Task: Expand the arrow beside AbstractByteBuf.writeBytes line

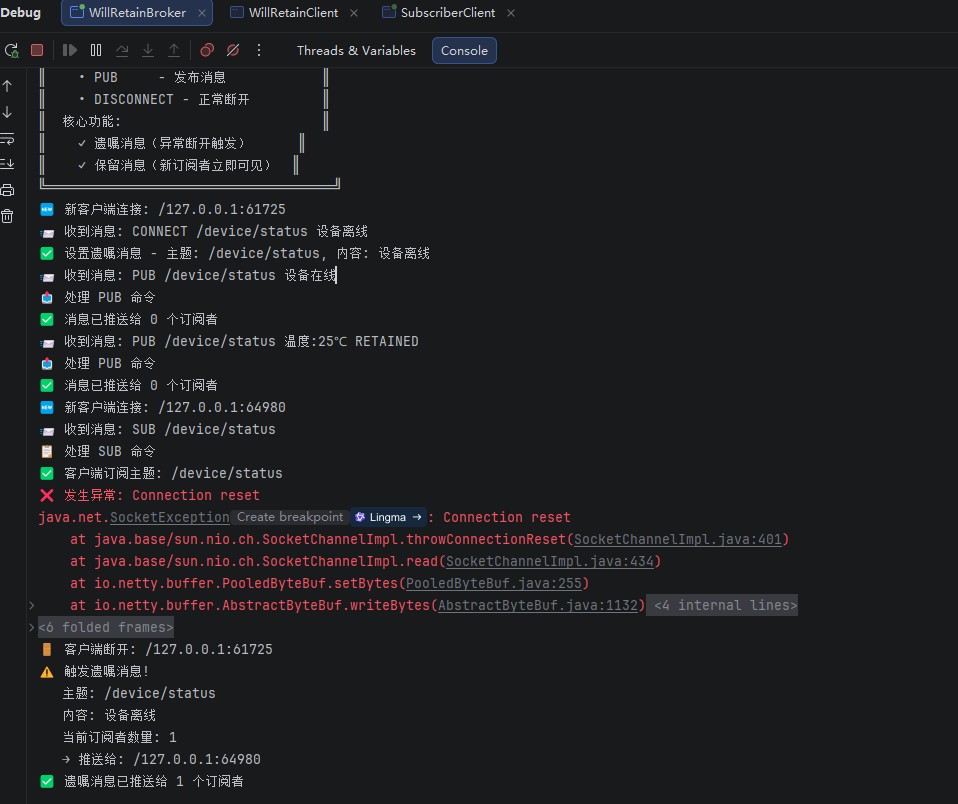Action: (x=32, y=605)
